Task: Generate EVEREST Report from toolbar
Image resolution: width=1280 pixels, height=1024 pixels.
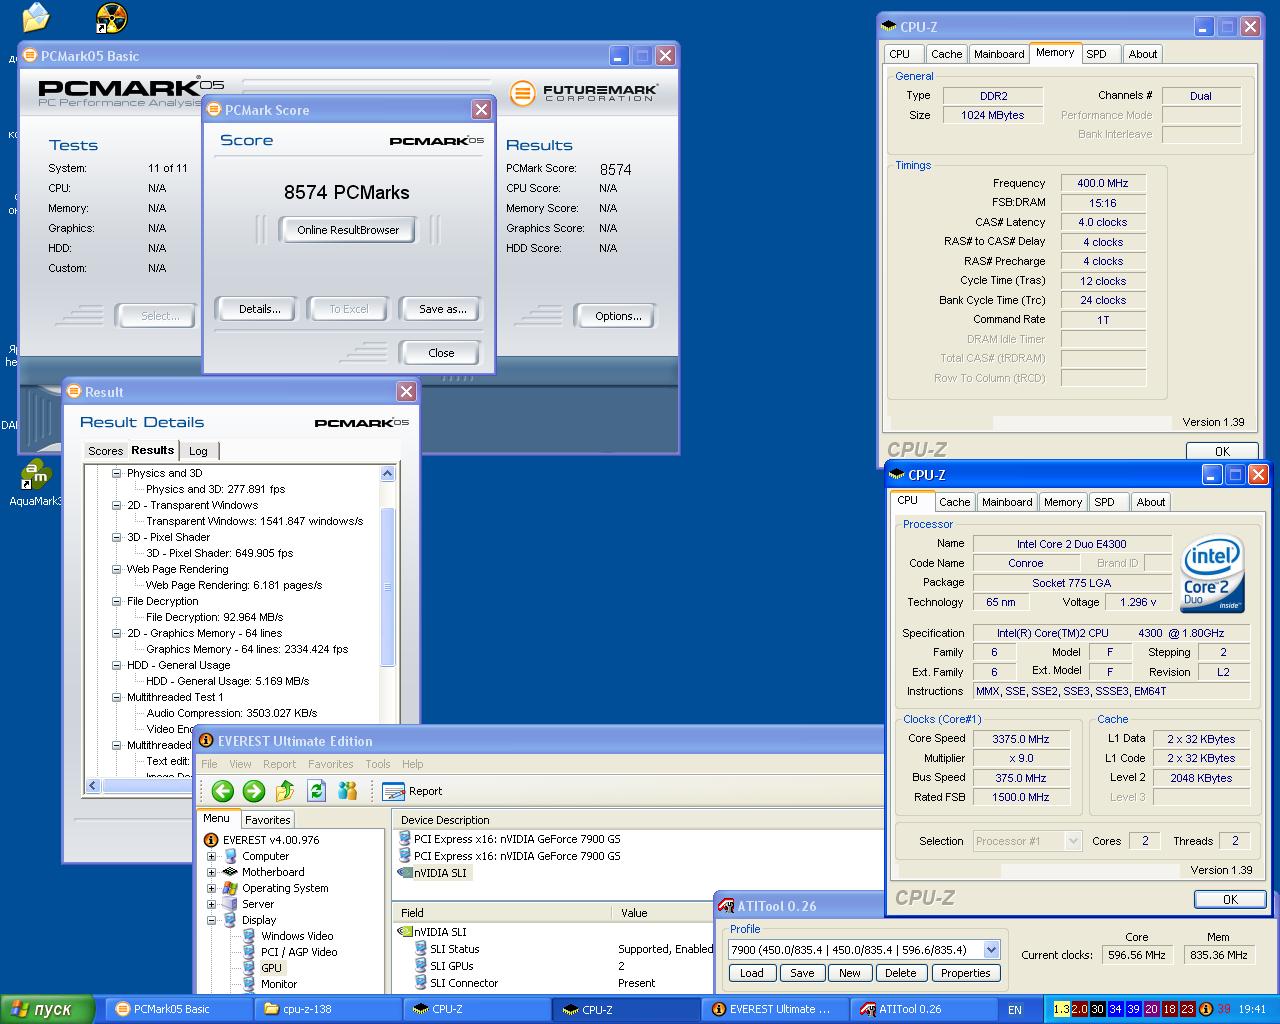Action: coord(412,791)
